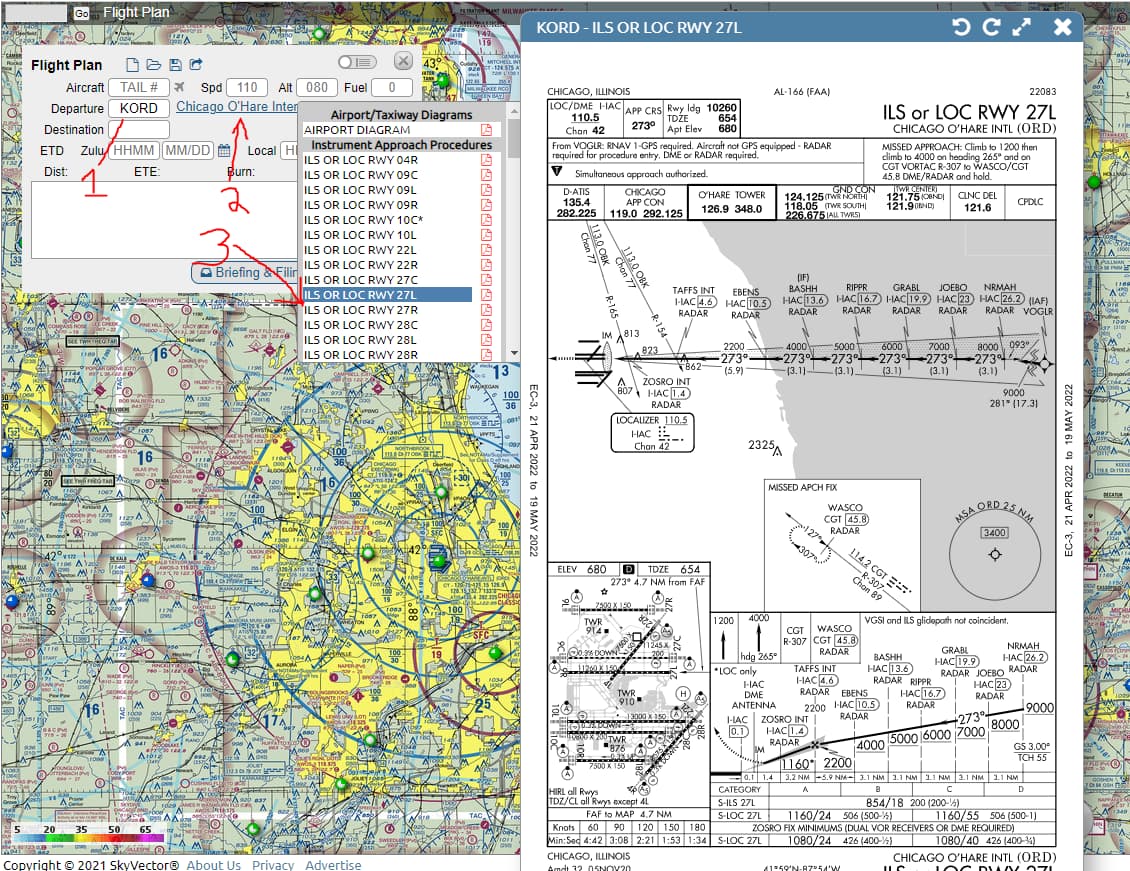This screenshot has height=871, width=1130.
Task: Open the About Us footer link
Action: coord(213,865)
